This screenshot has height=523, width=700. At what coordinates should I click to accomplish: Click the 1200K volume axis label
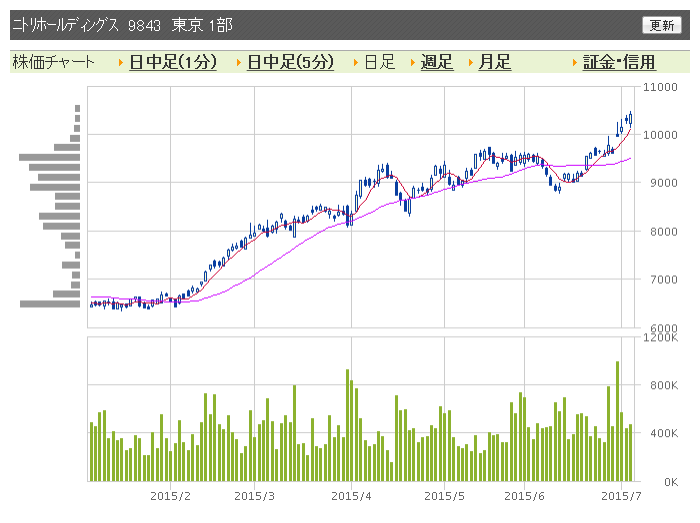point(660,337)
